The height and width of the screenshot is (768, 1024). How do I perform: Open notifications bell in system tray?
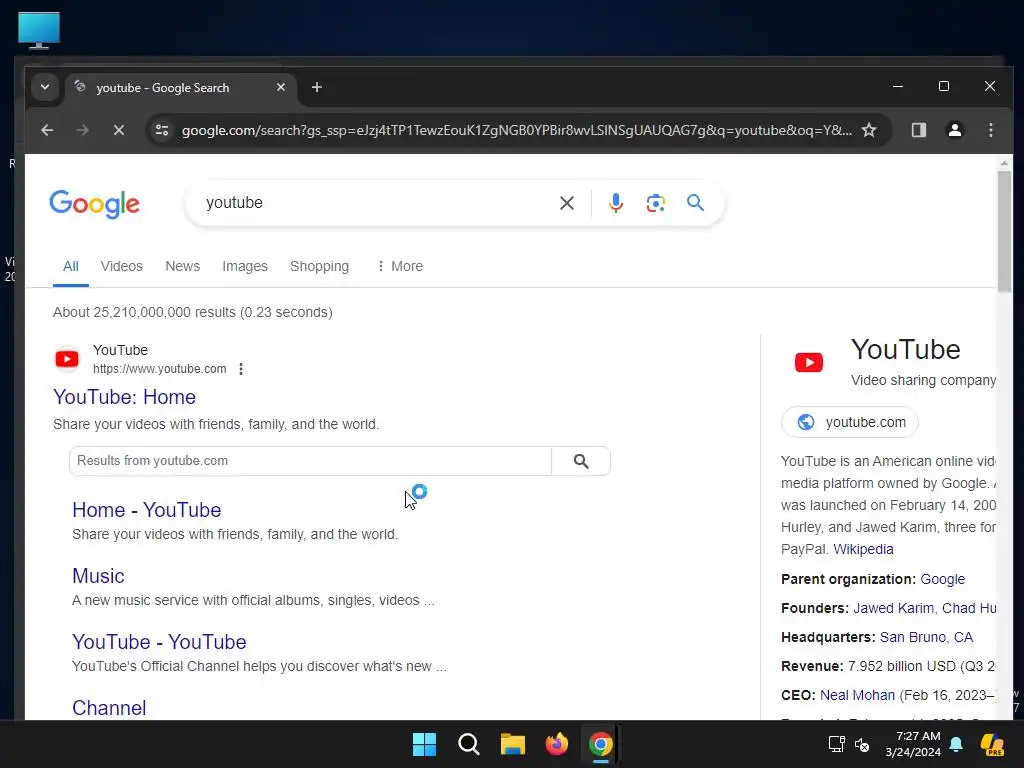coord(956,744)
